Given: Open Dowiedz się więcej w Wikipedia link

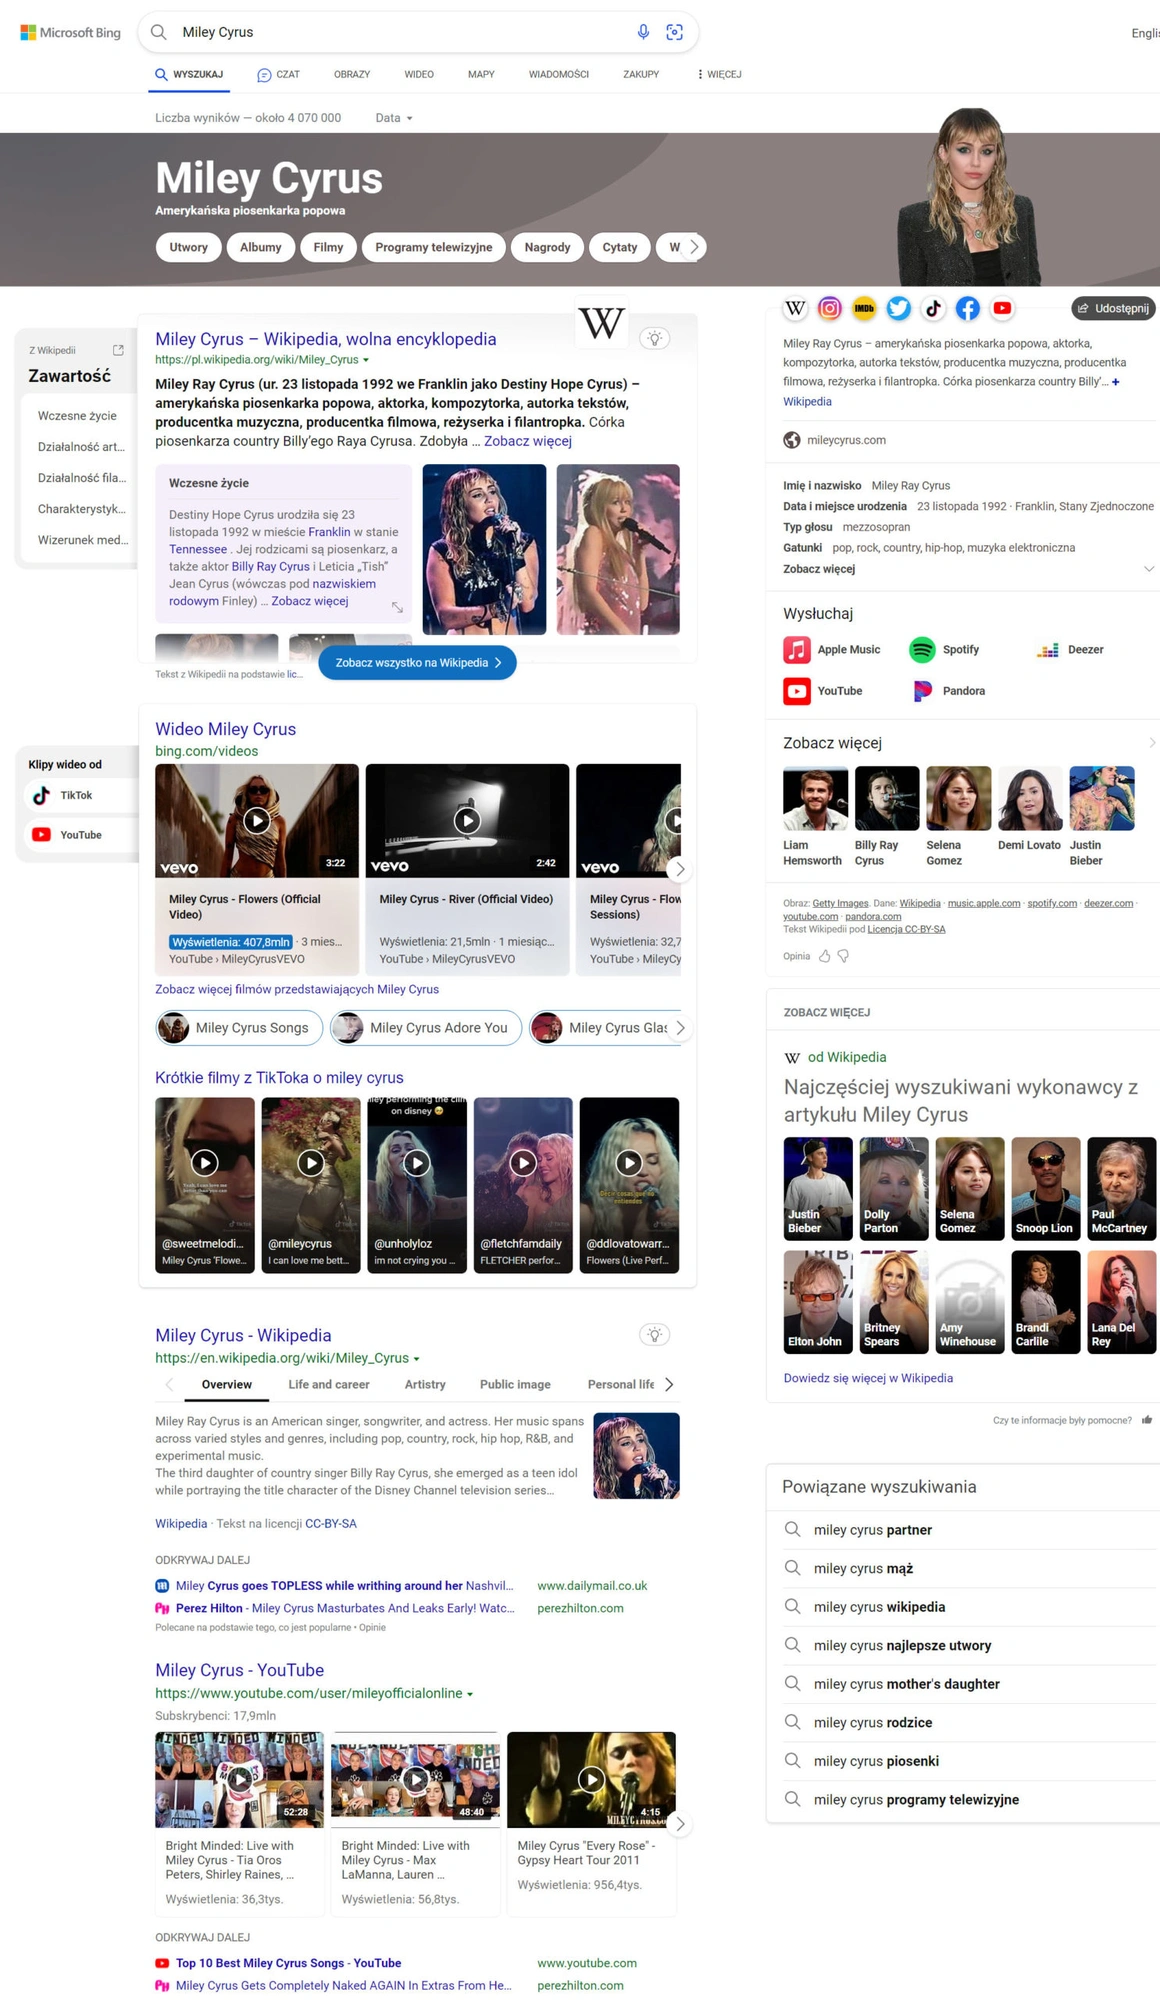Looking at the screenshot, I should coord(868,1378).
